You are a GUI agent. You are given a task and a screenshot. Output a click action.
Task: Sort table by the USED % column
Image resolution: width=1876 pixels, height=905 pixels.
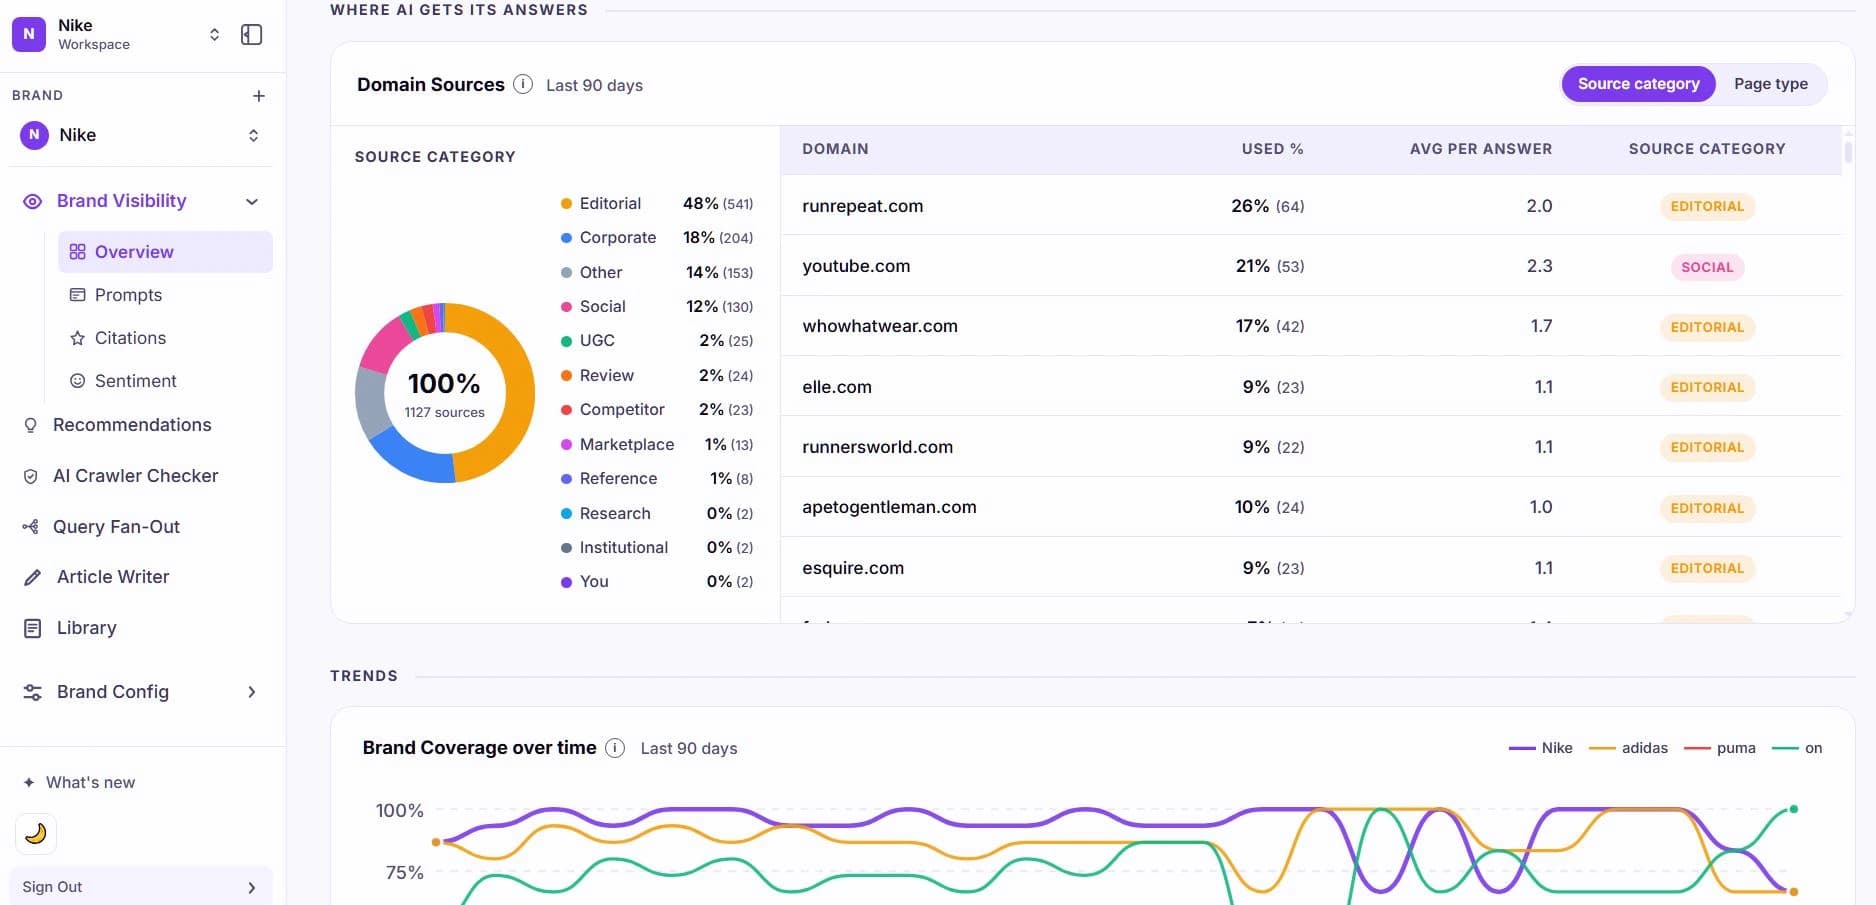1272,149
